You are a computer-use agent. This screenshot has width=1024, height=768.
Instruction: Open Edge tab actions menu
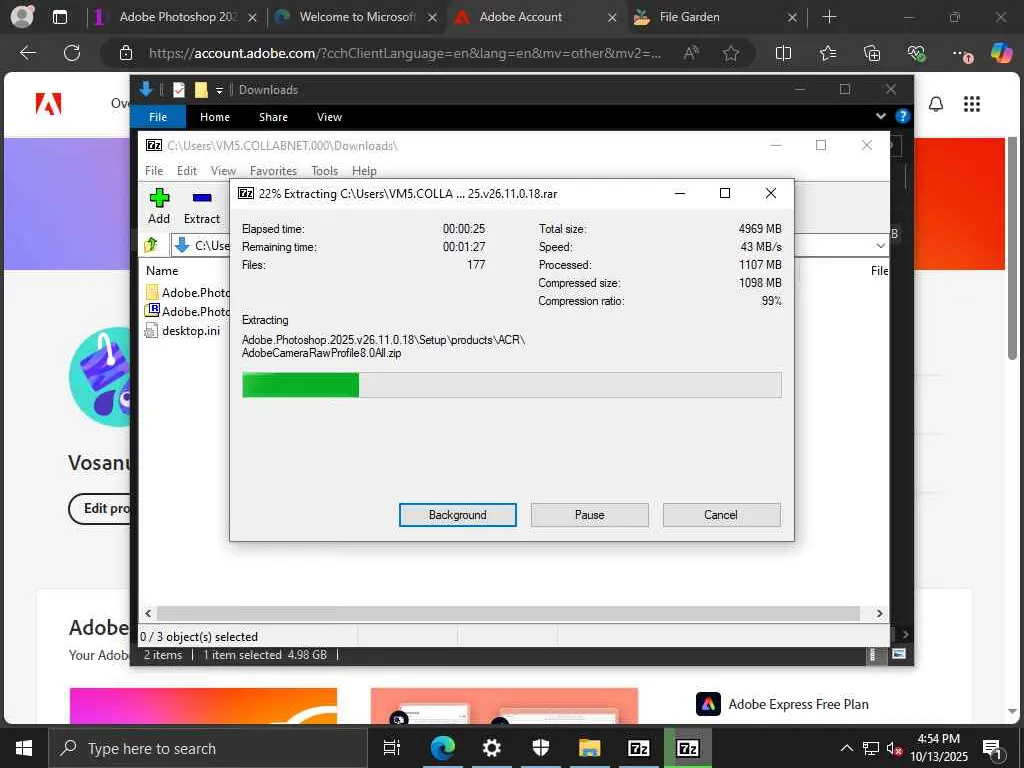(60, 18)
